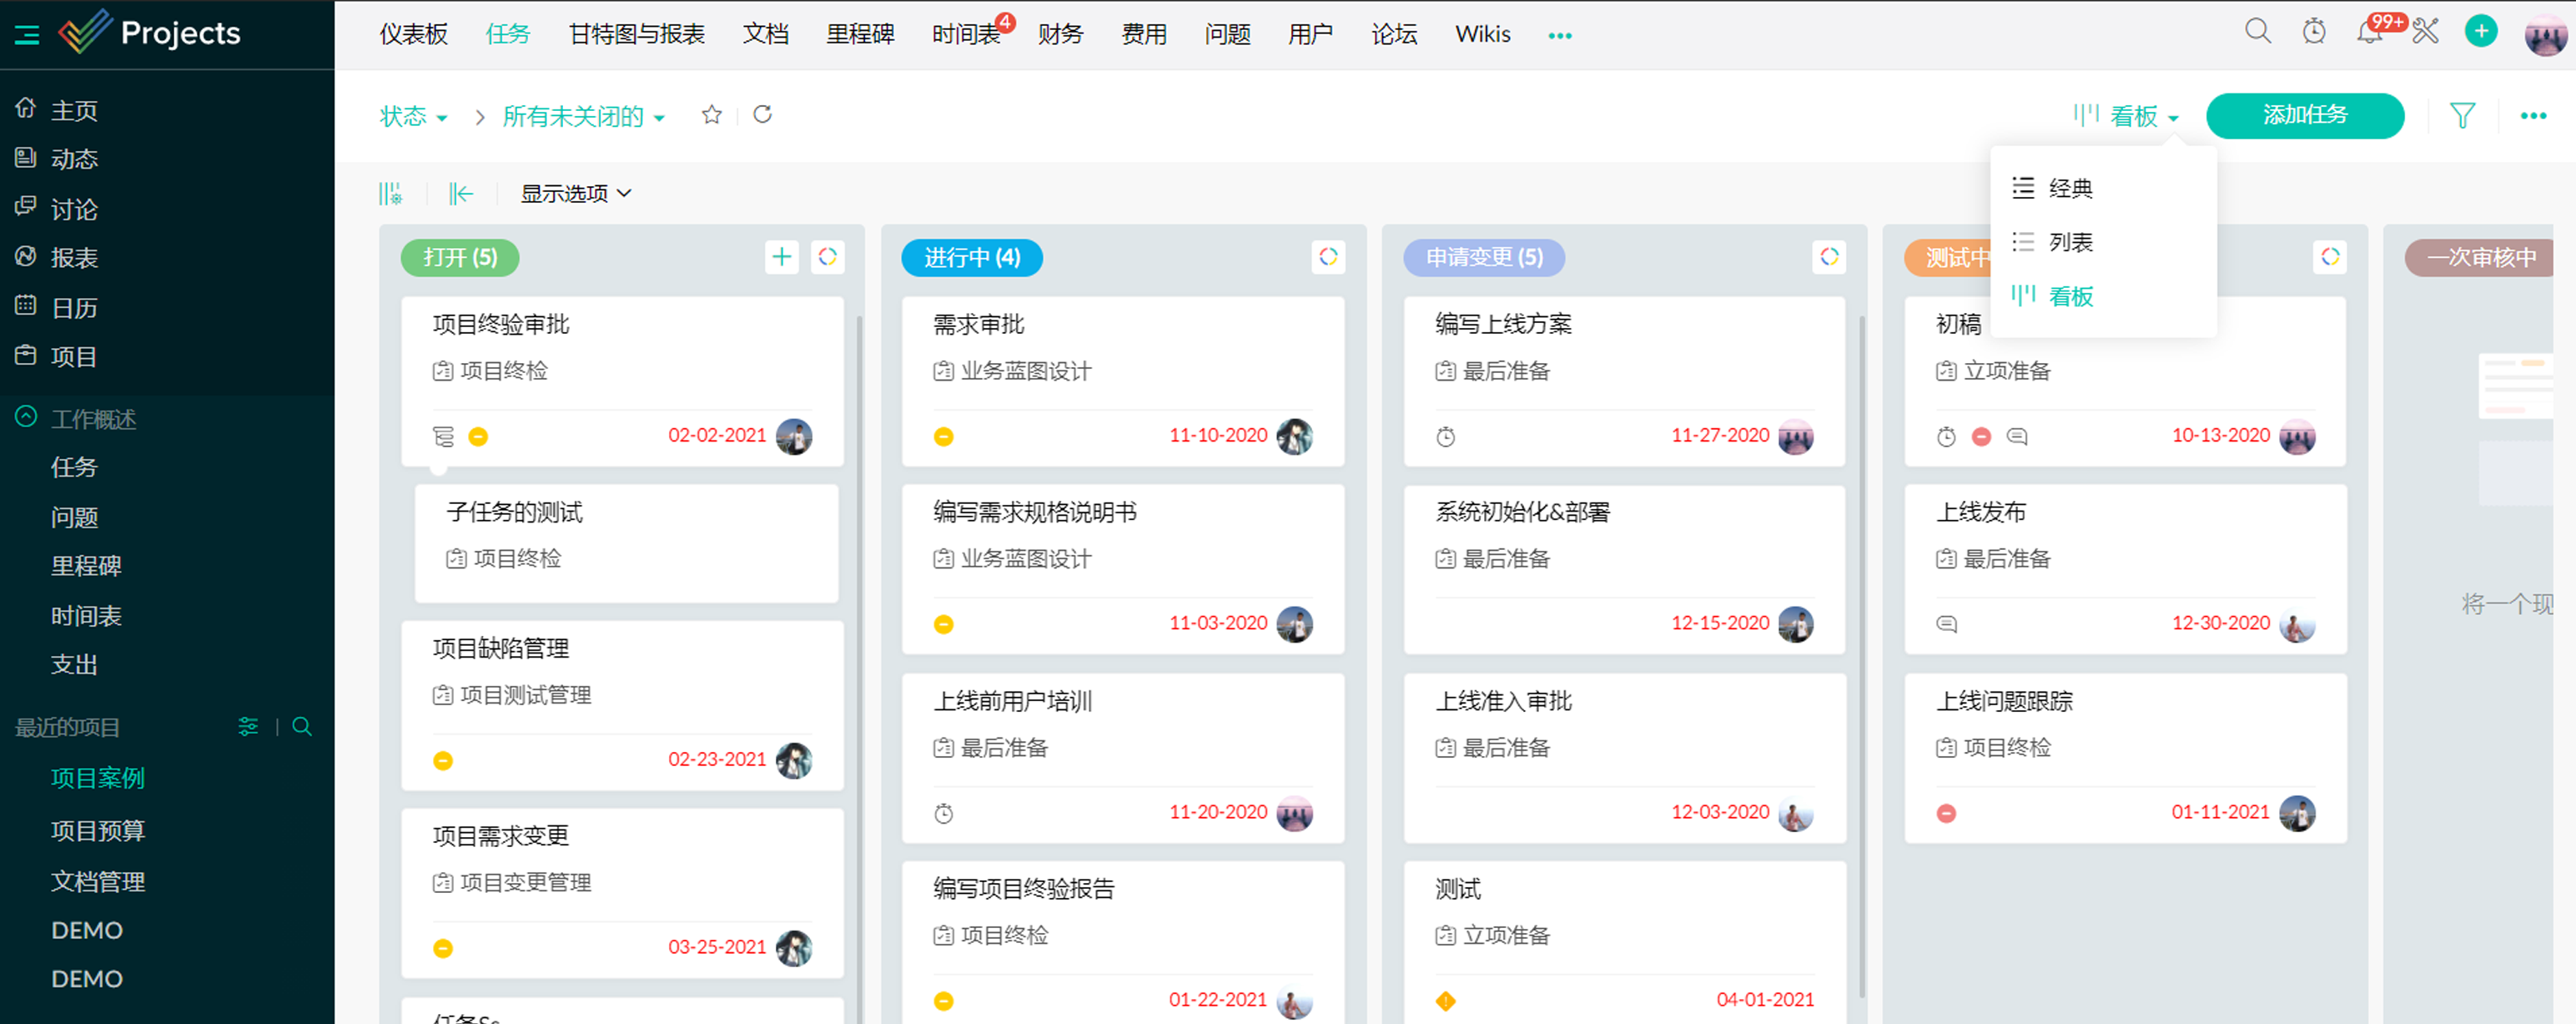This screenshot has width=2576, height=1024.
Task: Click the filter funnel icon
Action: coord(2462,116)
